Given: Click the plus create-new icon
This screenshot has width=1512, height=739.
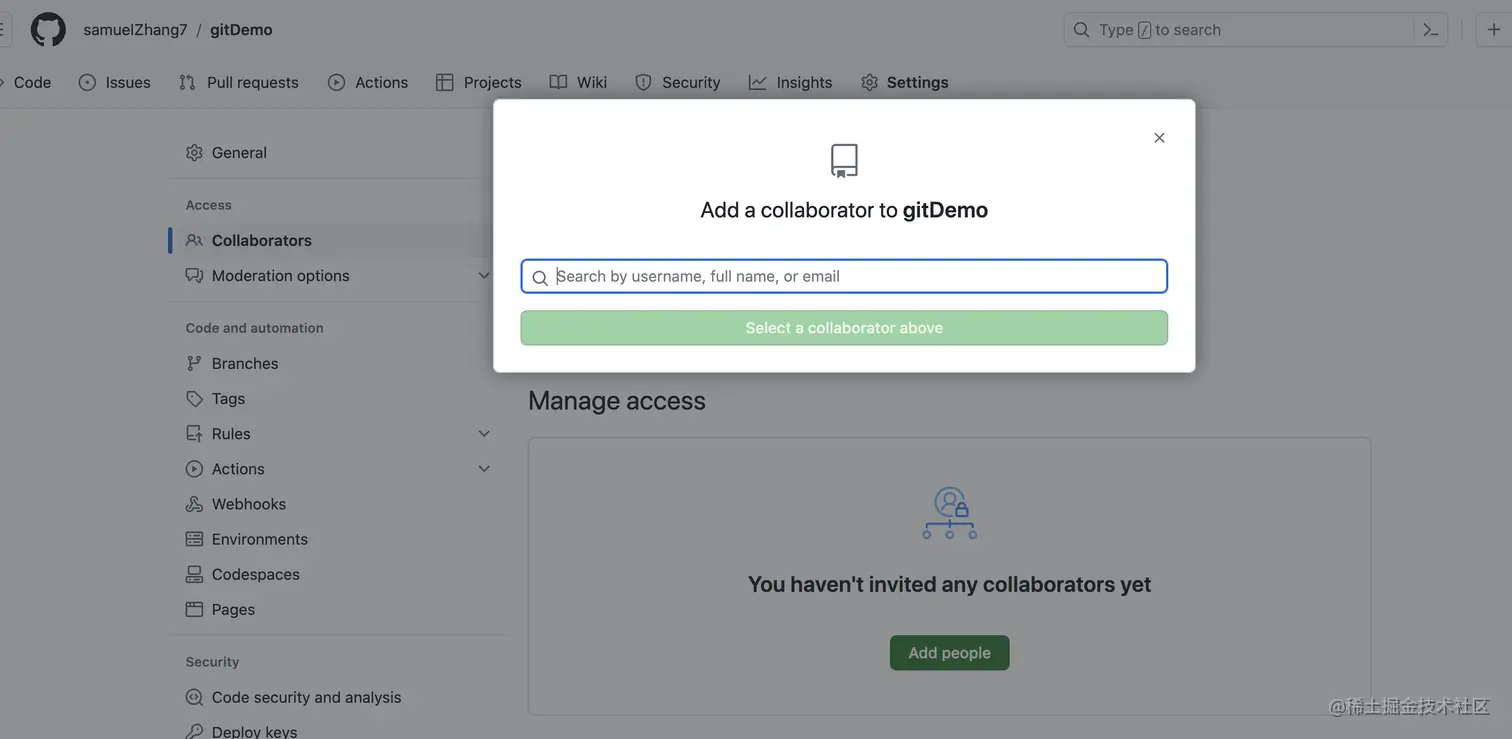Looking at the screenshot, I should pos(1493,30).
